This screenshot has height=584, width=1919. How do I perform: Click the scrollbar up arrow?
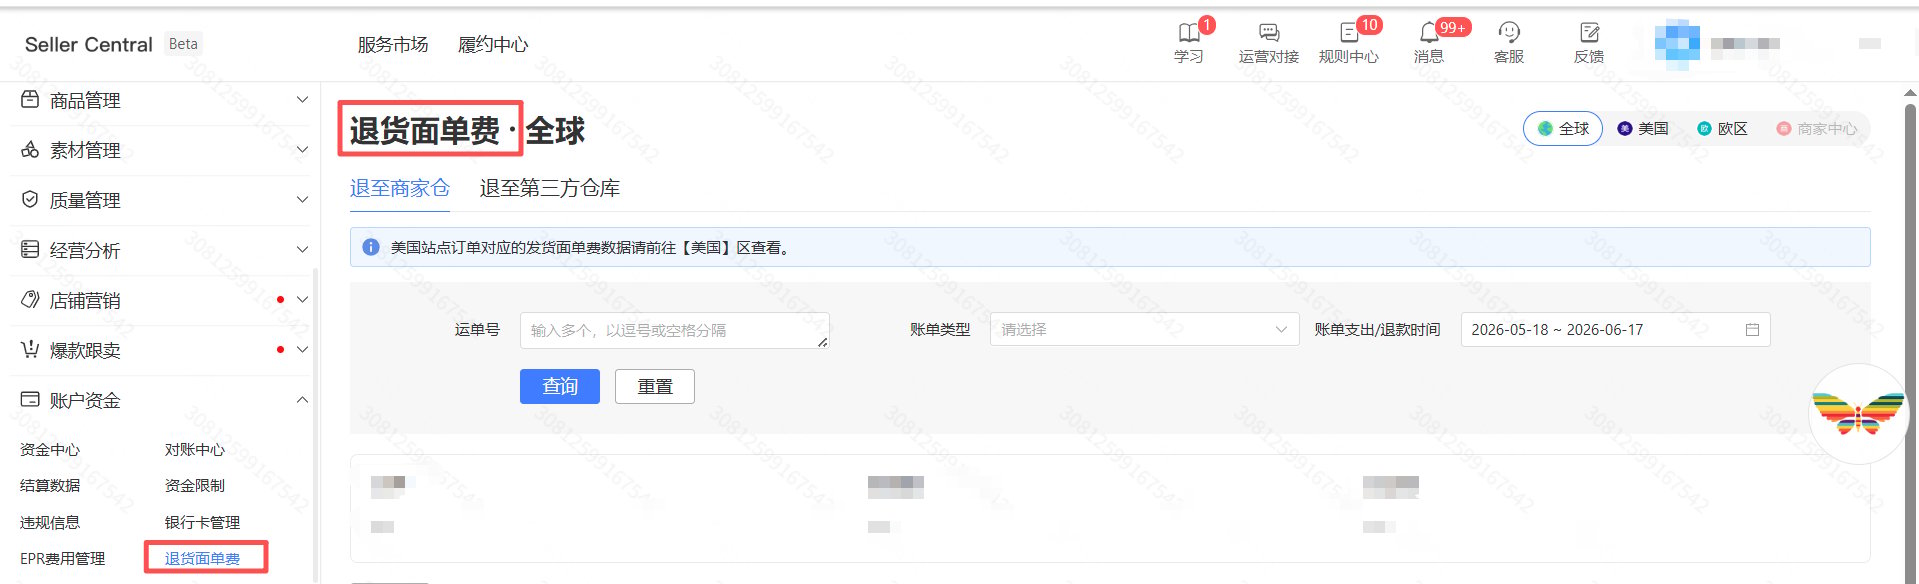pyautogui.click(x=1910, y=94)
